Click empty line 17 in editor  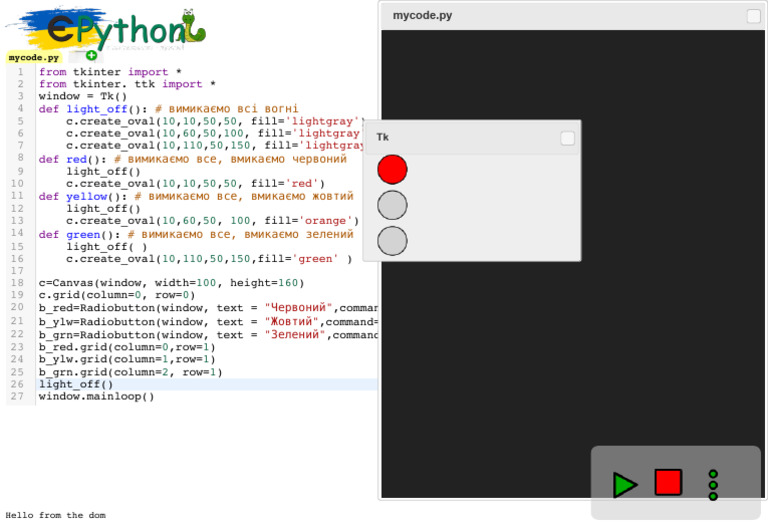click(x=206, y=271)
